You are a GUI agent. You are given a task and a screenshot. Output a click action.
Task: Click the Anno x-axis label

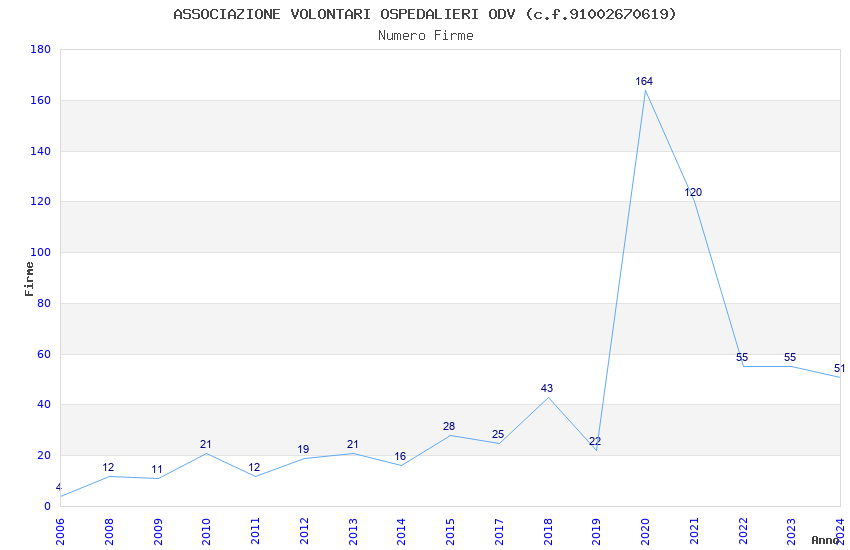pyautogui.click(x=825, y=540)
